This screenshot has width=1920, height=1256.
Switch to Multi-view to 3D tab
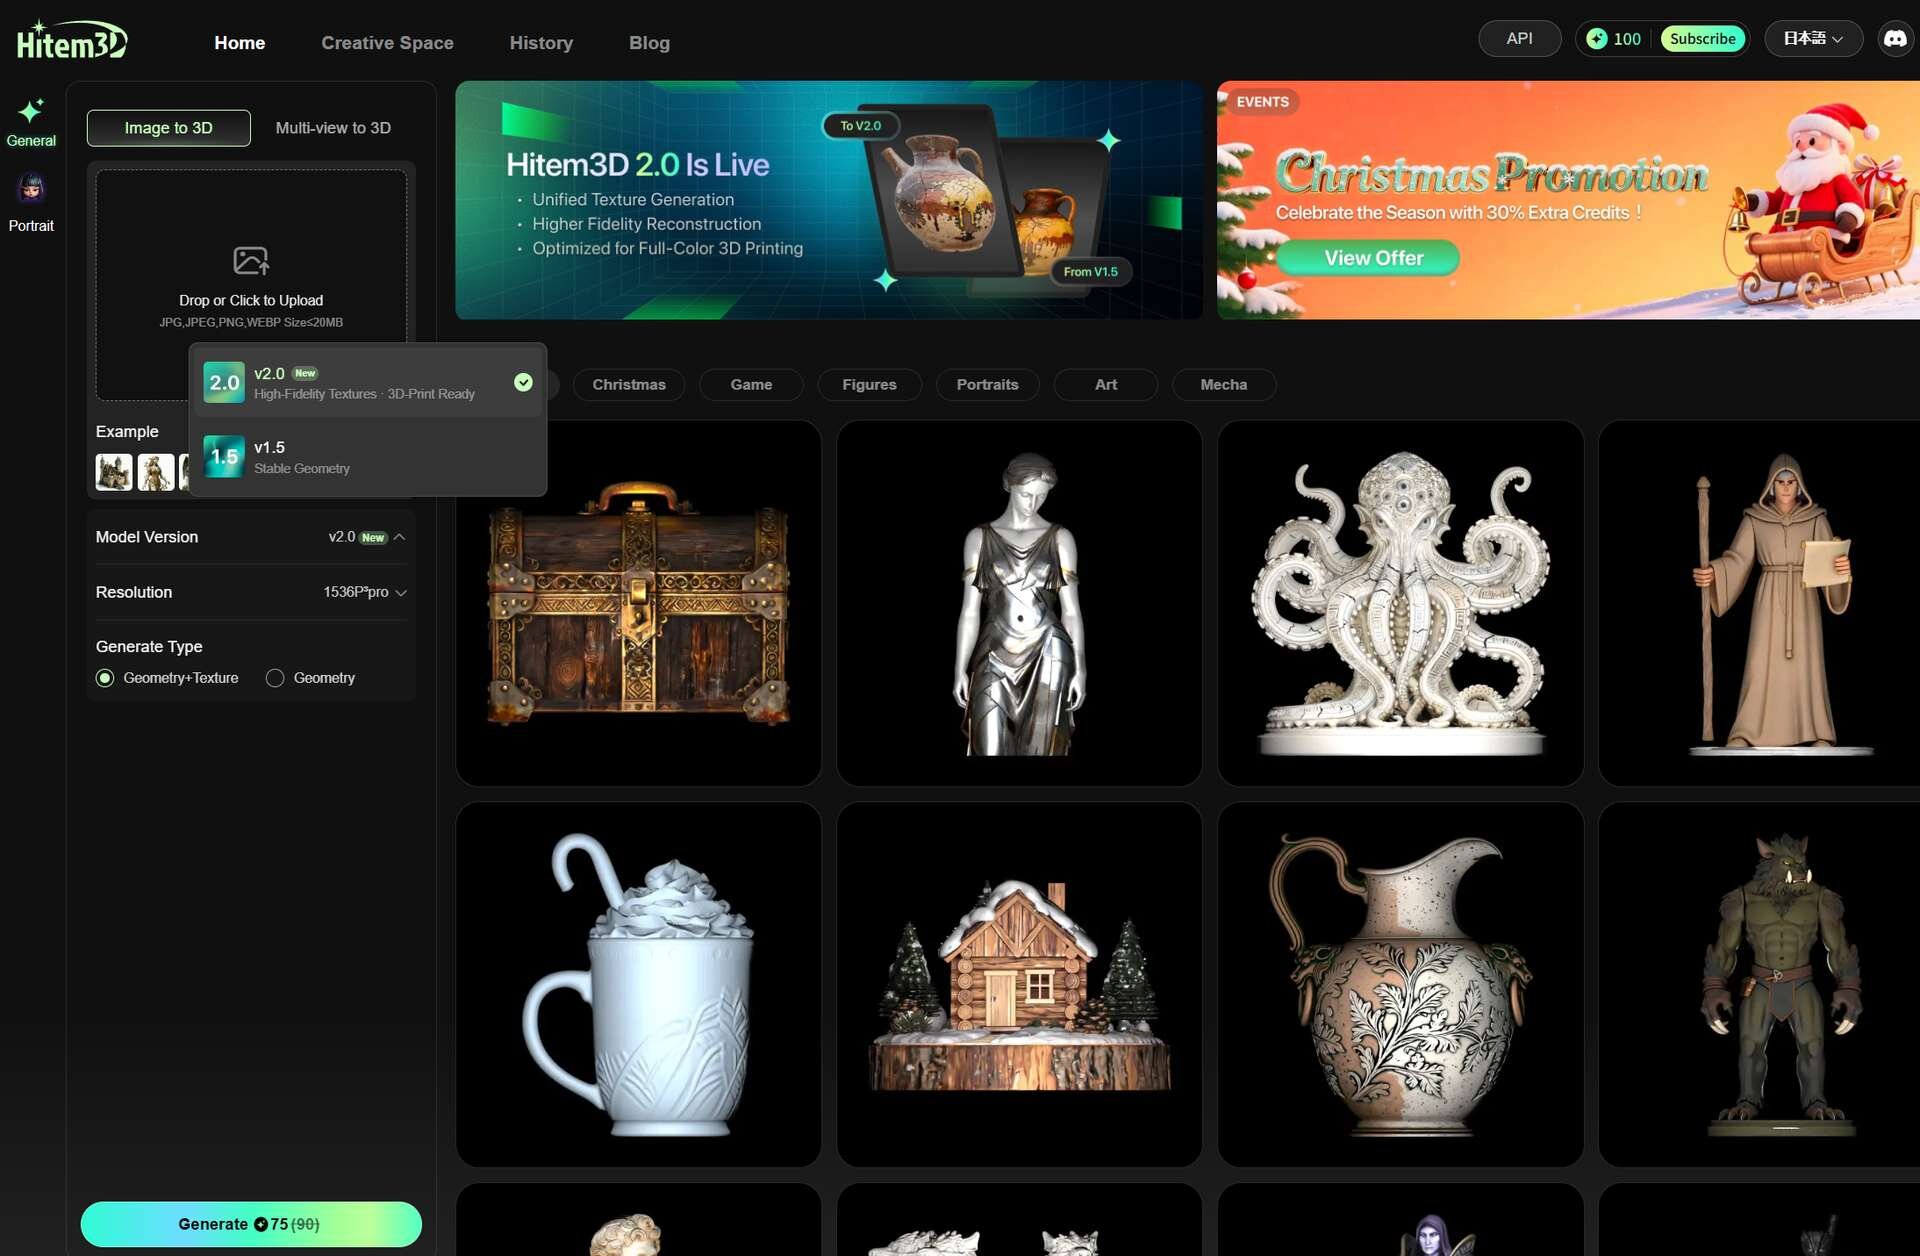point(333,128)
